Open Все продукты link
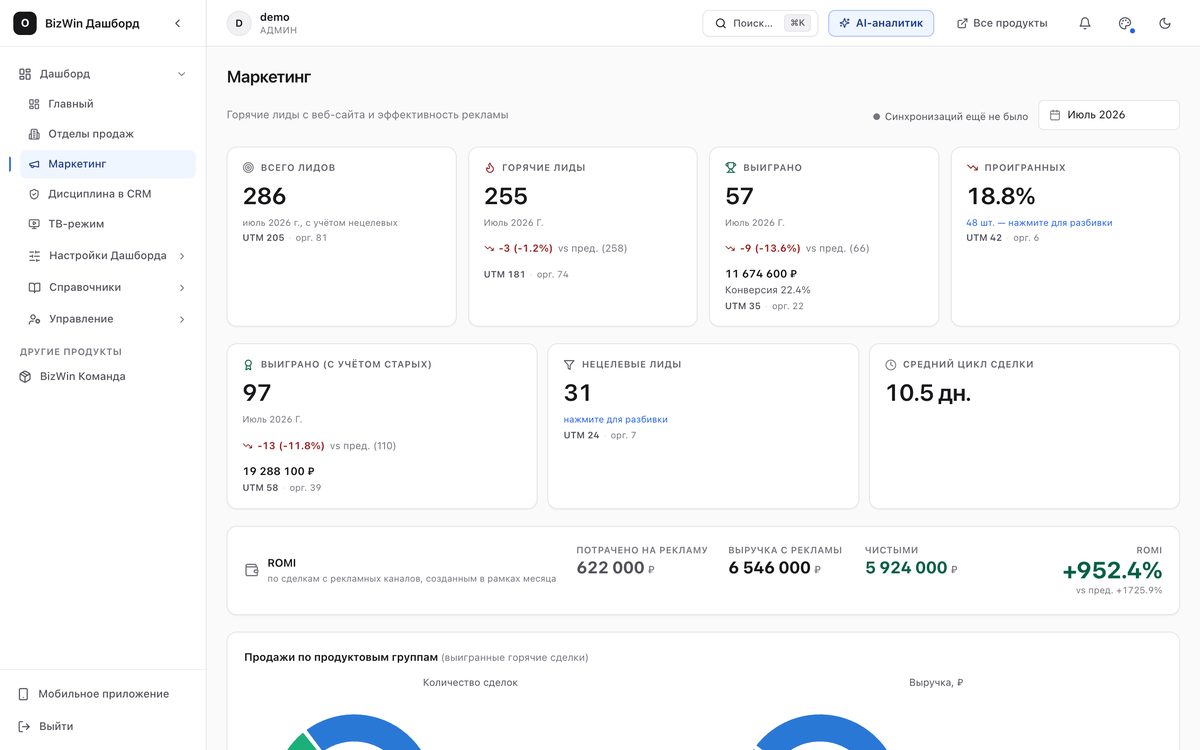The width and height of the screenshot is (1200, 750). pos(1002,23)
